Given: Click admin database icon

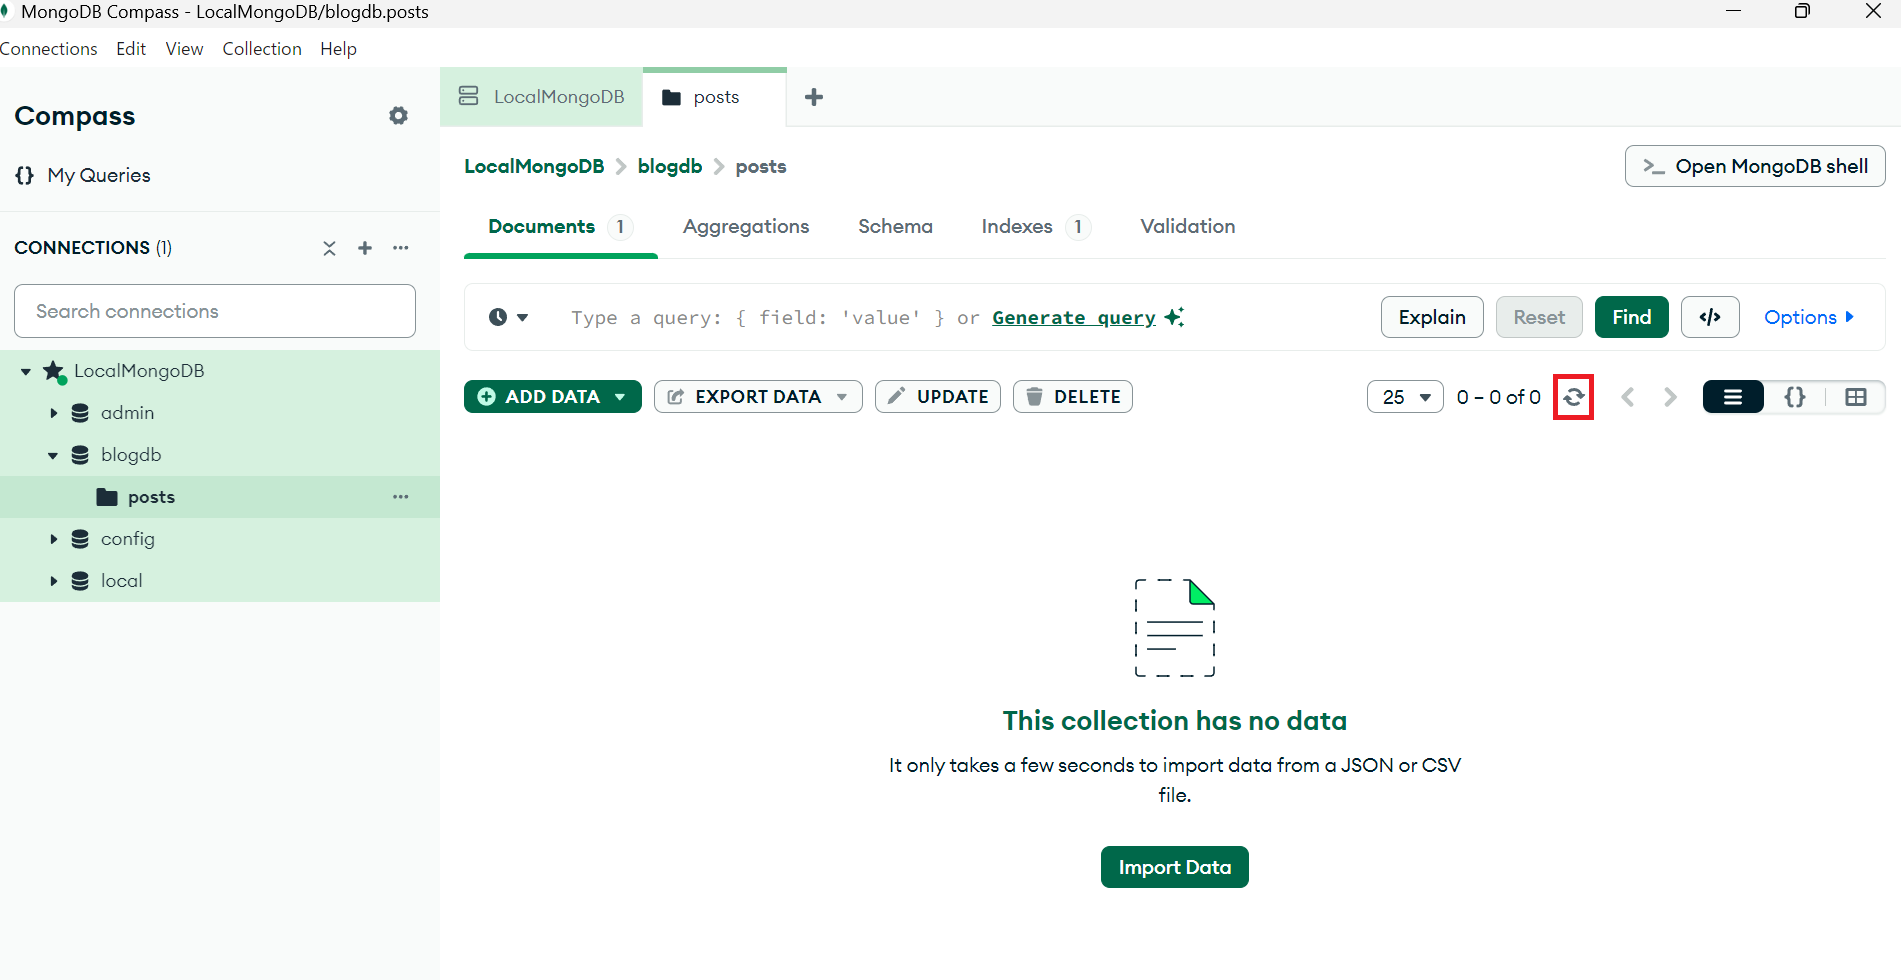Looking at the screenshot, I should (x=80, y=413).
